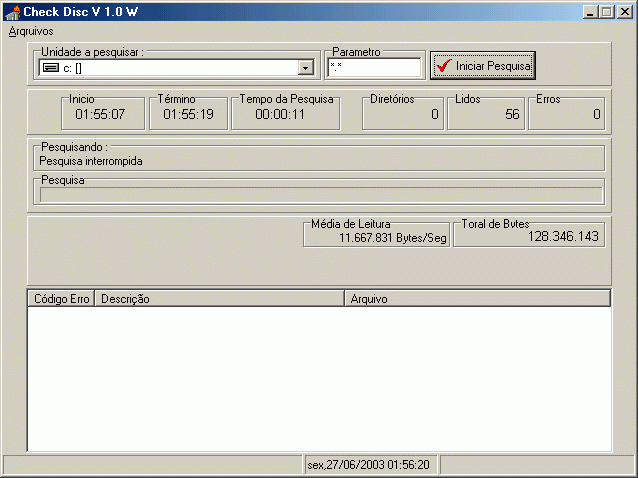This screenshot has height=478, width=638.
Task: Close the Check Disc window
Action: 624,11
